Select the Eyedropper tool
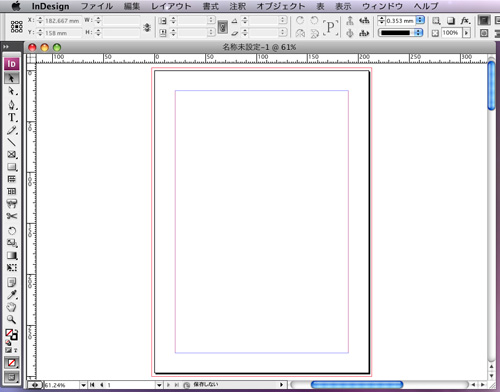Viewport: 500px width, 392px height. tap(11, 295)
